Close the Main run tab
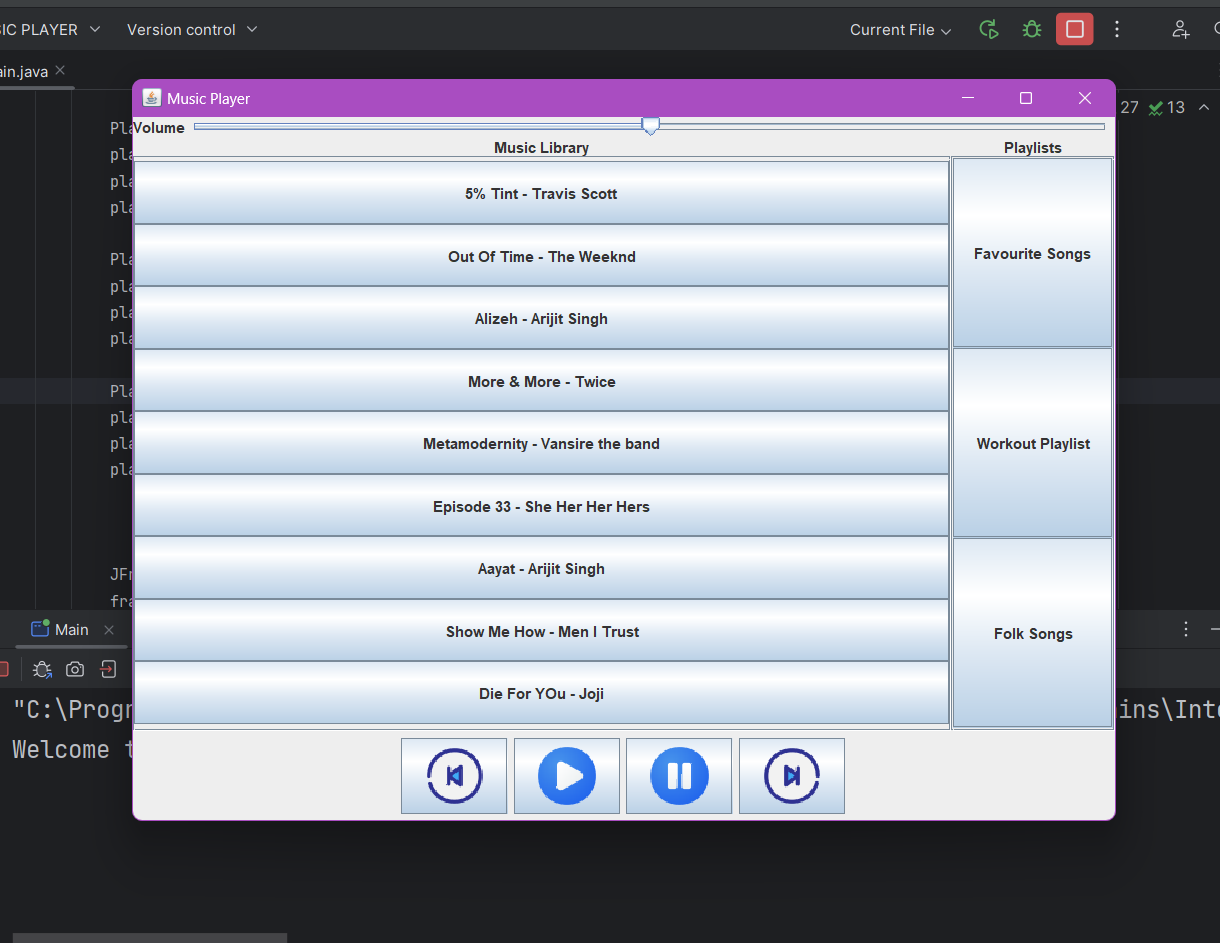The width and height of the screenshot is (1220, 943). tap(109, 630)
